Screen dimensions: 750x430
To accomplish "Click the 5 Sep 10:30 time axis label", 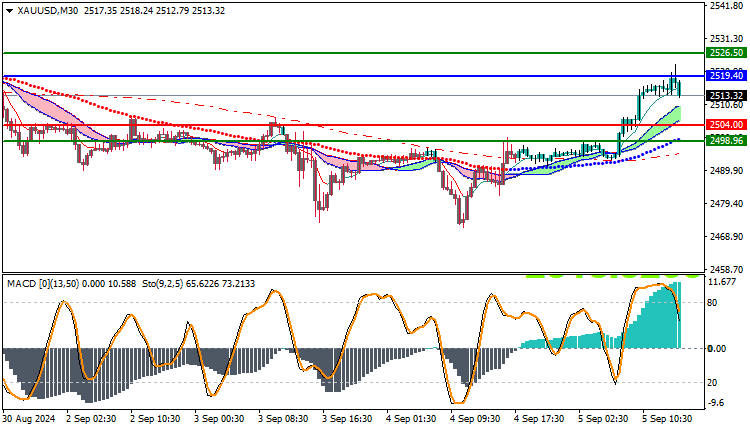I will tap(667, 419).
